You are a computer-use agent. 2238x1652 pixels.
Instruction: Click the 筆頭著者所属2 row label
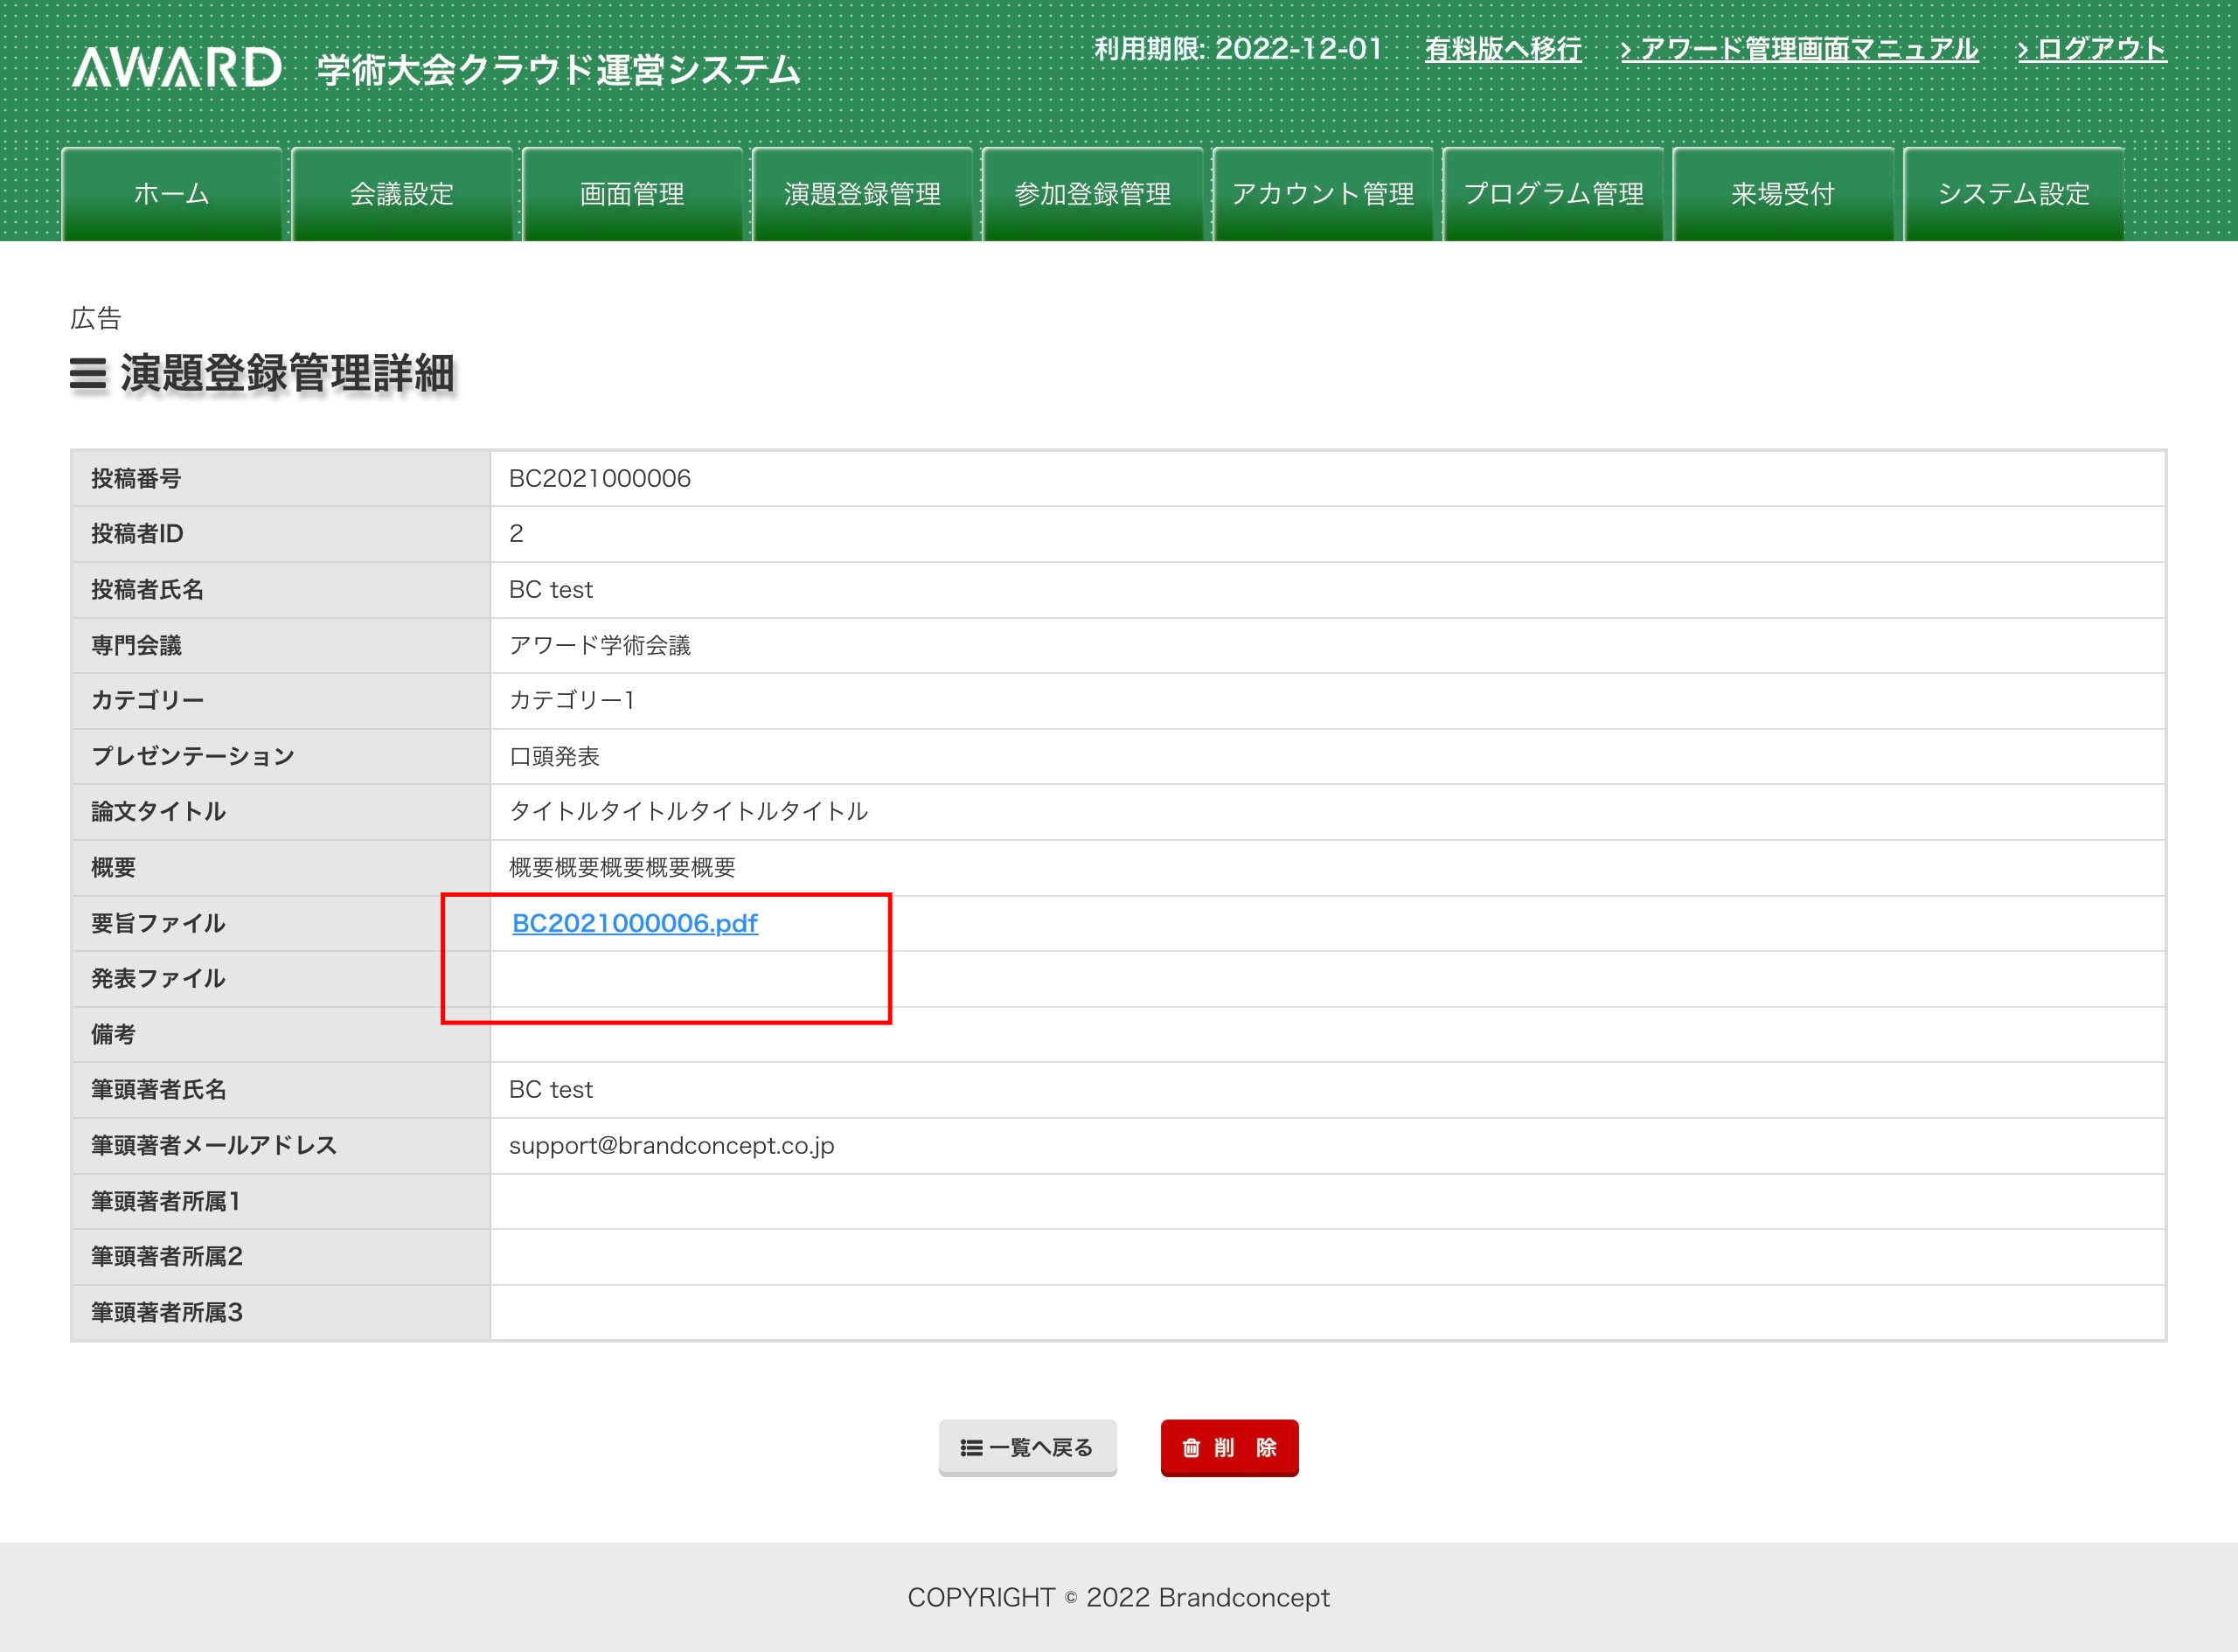167,1256
